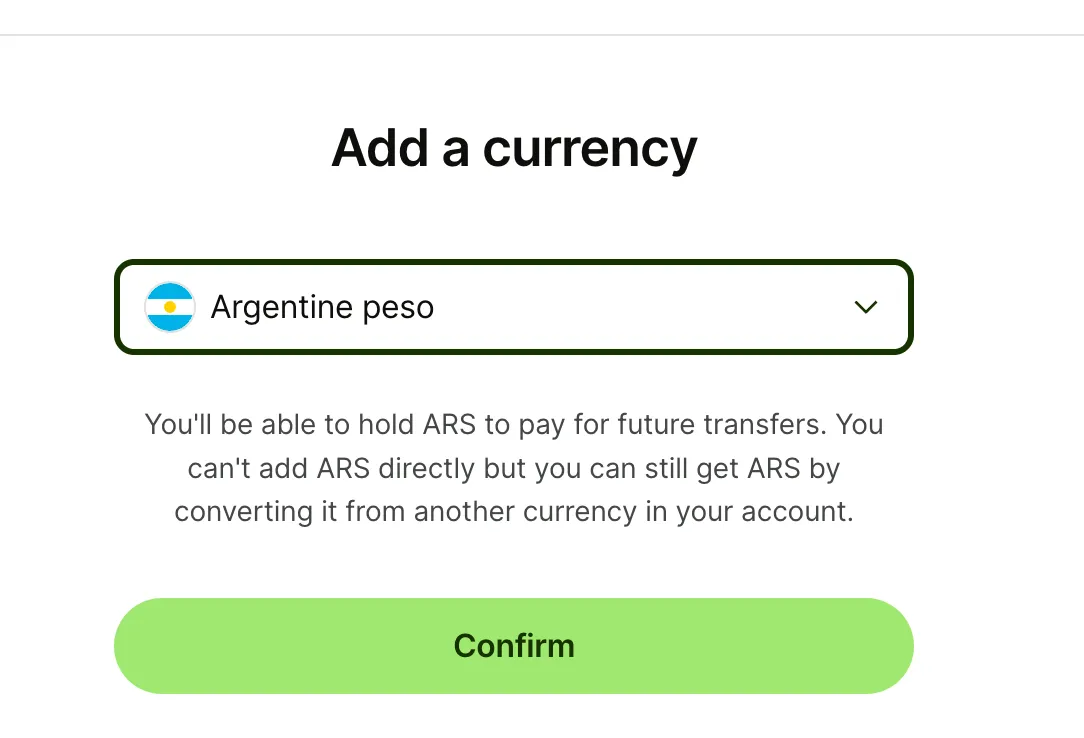
Task: Click the word 'Confirm' on the green button
Action: tap(514, 645)
